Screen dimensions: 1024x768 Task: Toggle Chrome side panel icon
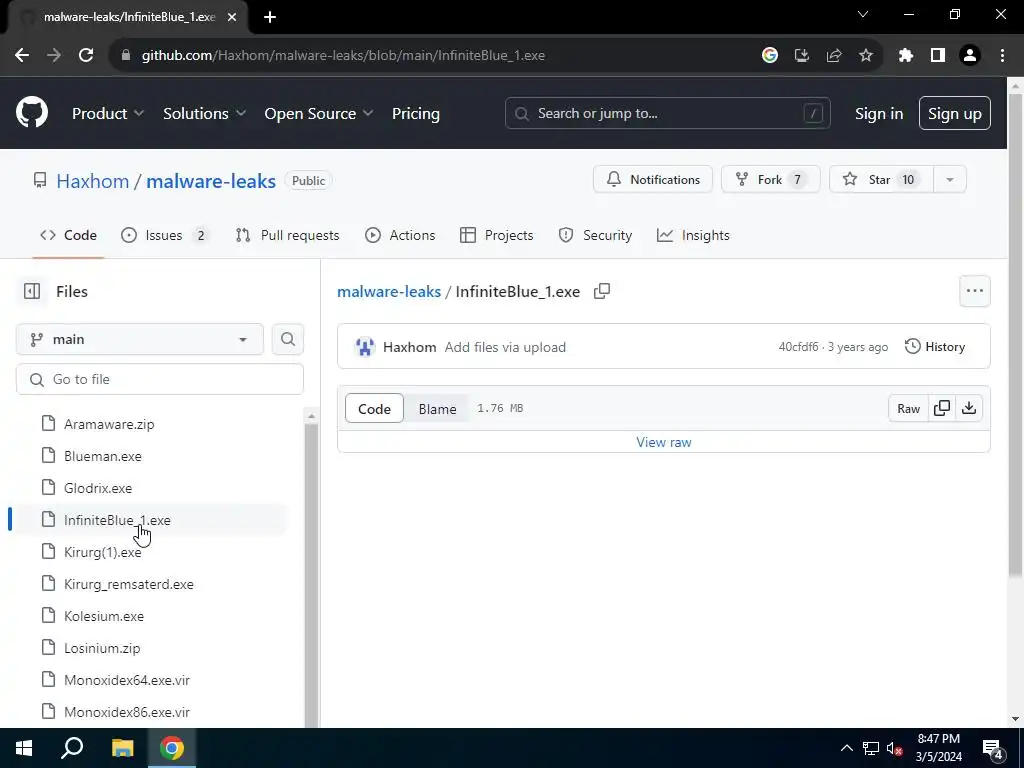pyautogui.click(x=938, y=56)
